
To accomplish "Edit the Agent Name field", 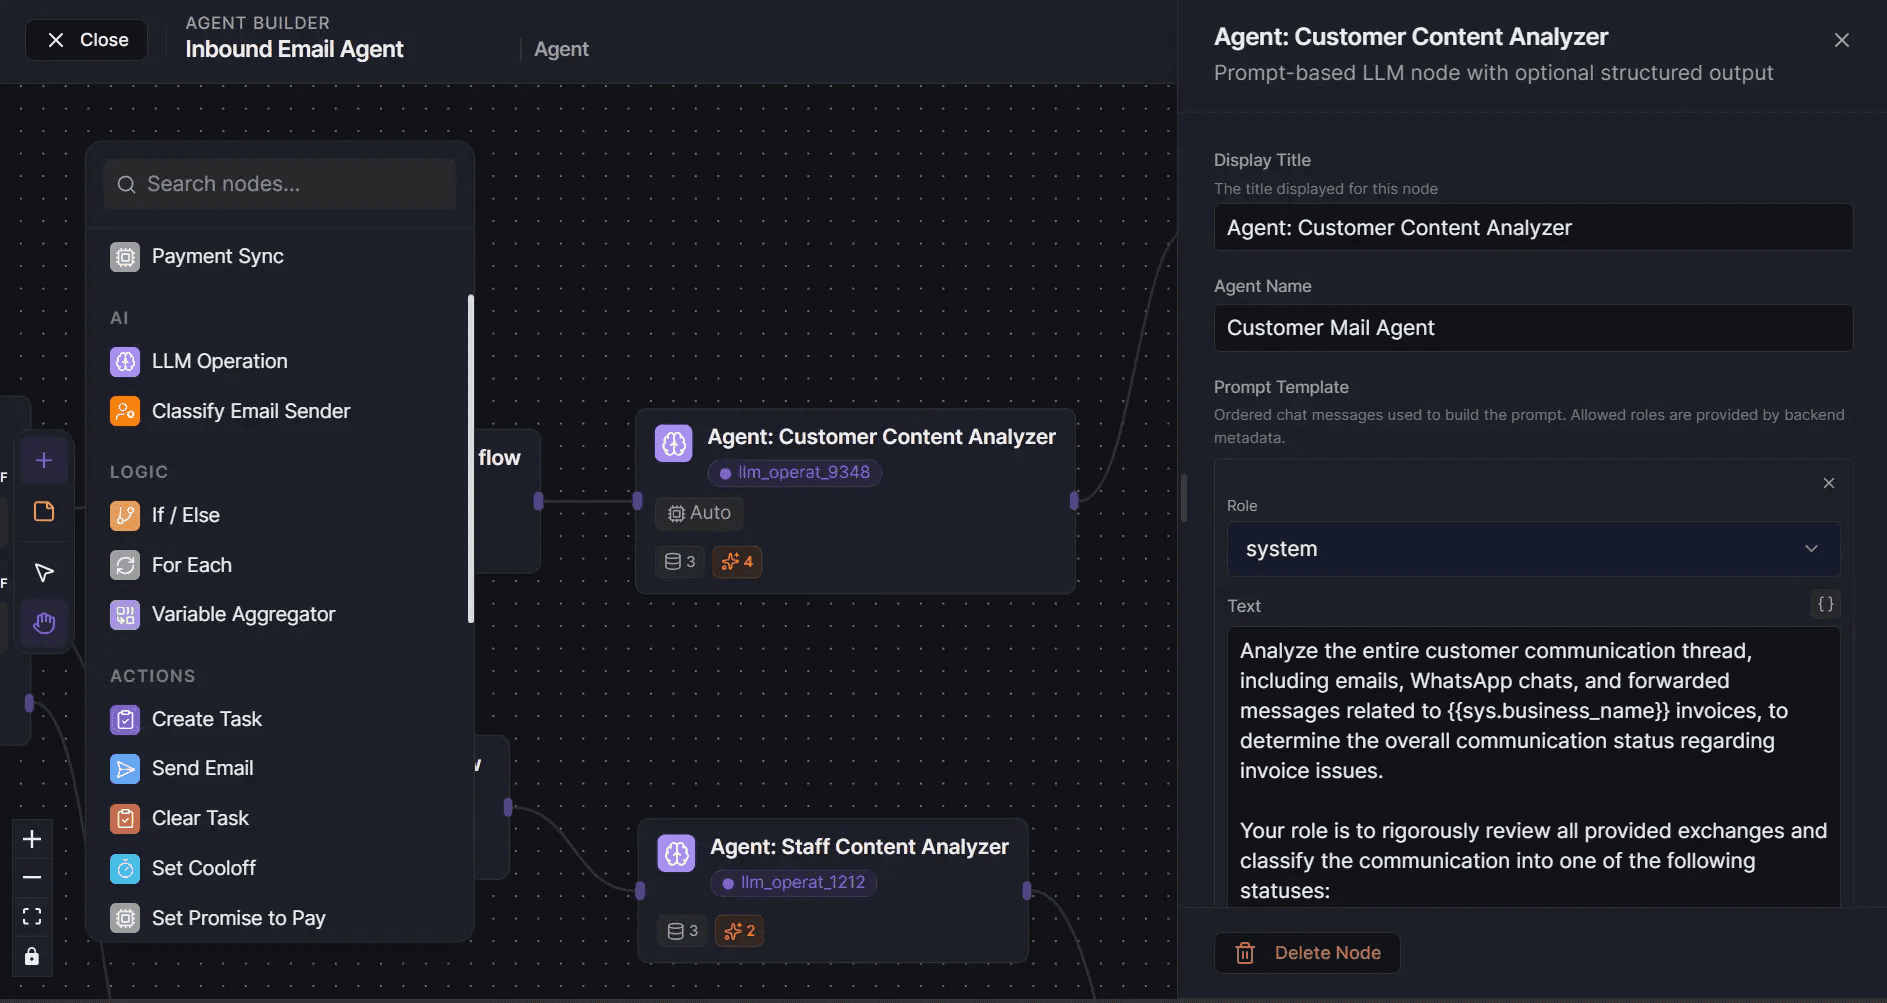I will (1533, 328).
